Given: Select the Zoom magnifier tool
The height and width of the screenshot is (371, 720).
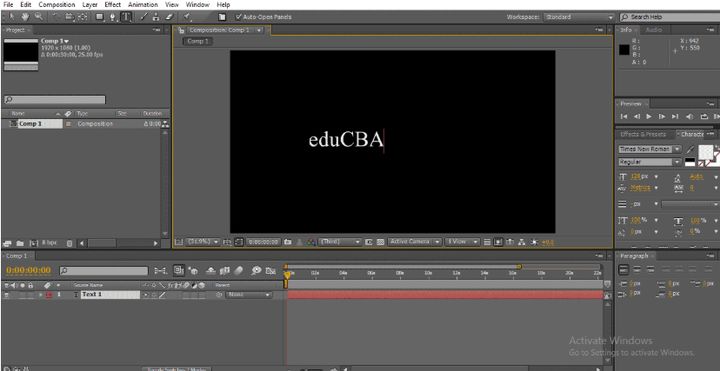Looking at the screenshot, I should point(39,17).
